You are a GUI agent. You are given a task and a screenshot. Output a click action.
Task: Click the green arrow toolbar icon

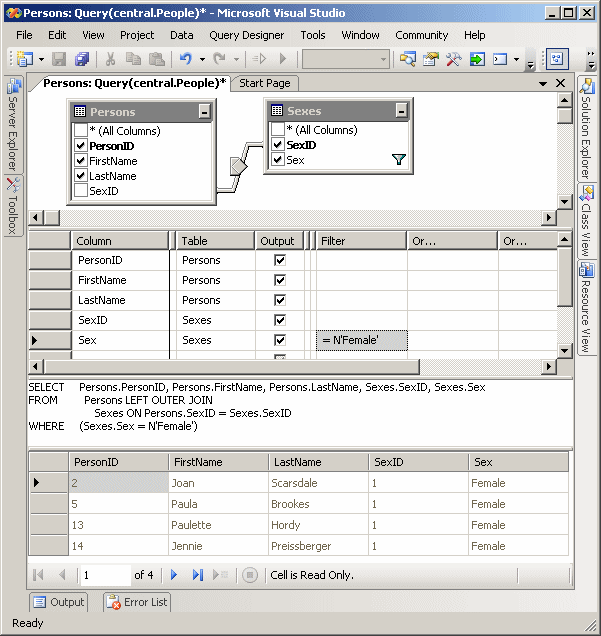[477, 59]
